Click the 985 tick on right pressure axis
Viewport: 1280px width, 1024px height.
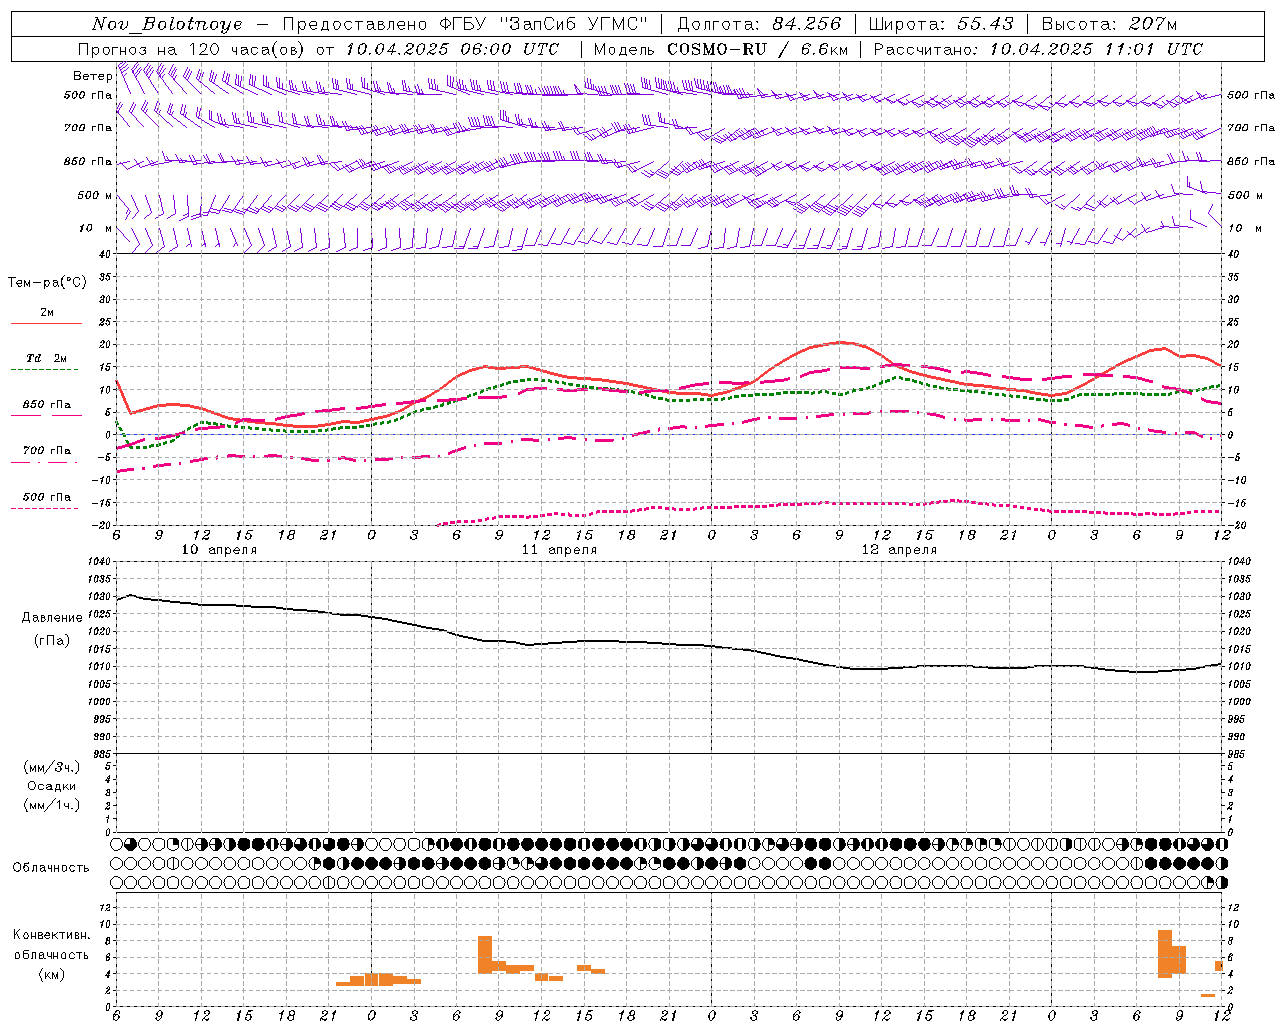pos(1238,754)
